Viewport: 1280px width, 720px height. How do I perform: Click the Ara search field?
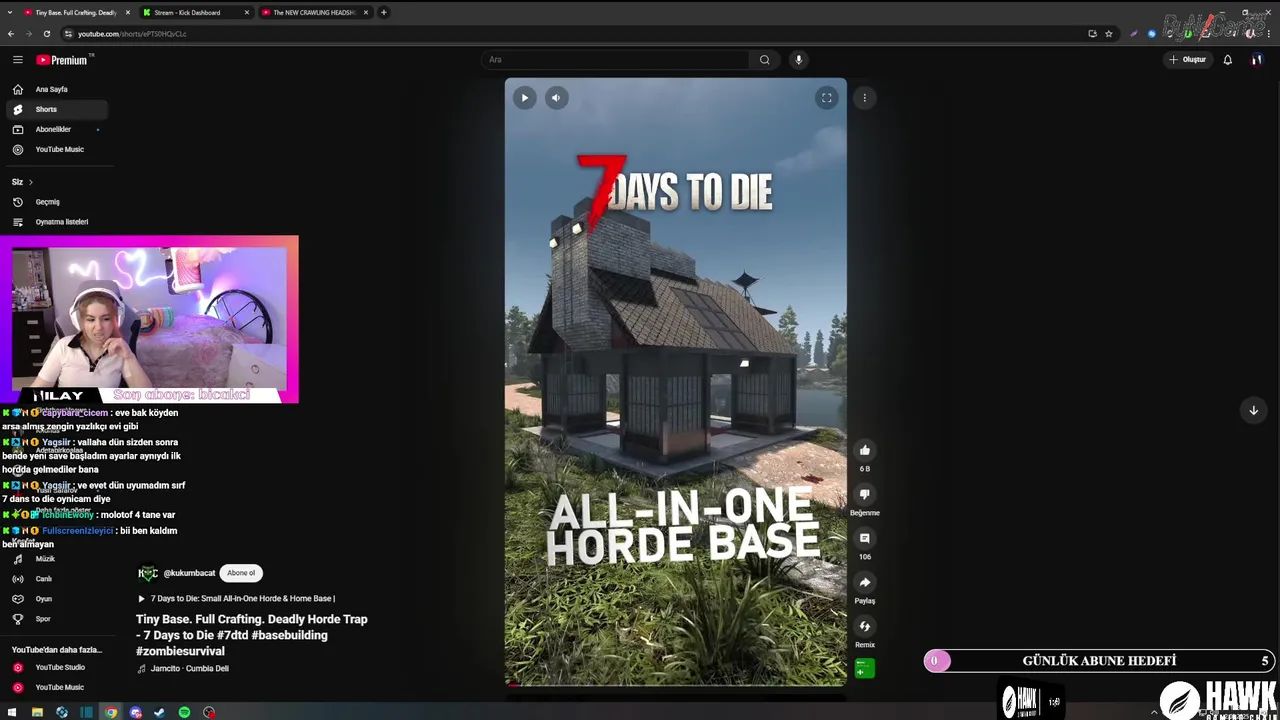[x=616, y=60]
